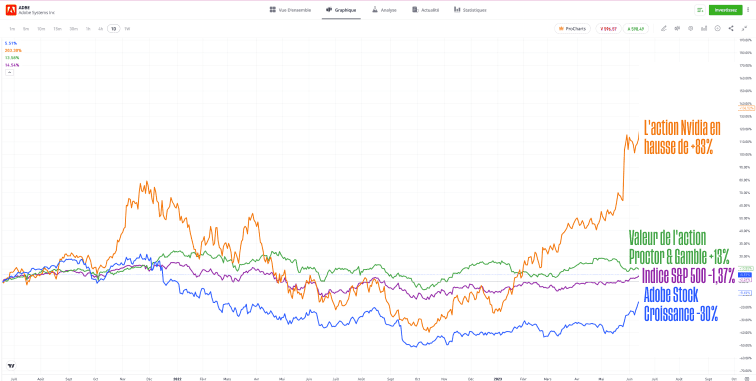This screenshot has height=381, width=756.
Task: Click the orange 203.38% legend value
Action: pyautogui.click(x=13, y=50)
